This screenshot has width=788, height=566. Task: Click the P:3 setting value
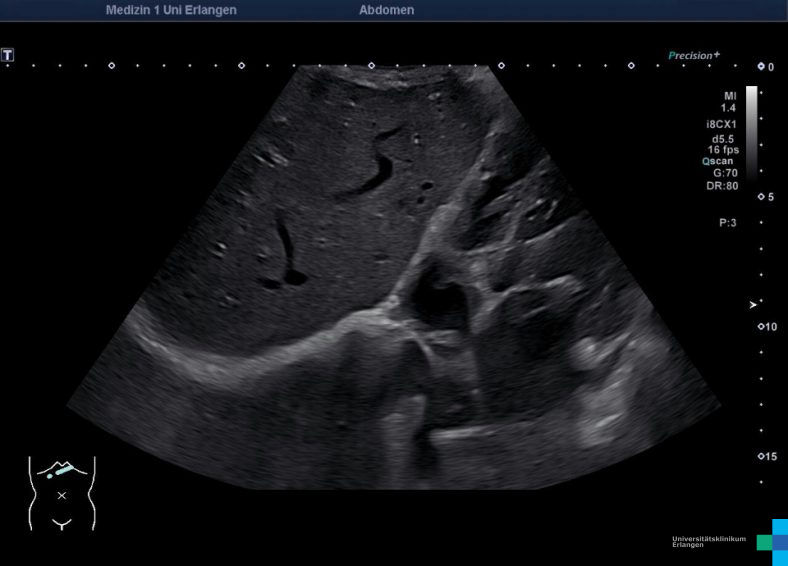tap(727, 223)
